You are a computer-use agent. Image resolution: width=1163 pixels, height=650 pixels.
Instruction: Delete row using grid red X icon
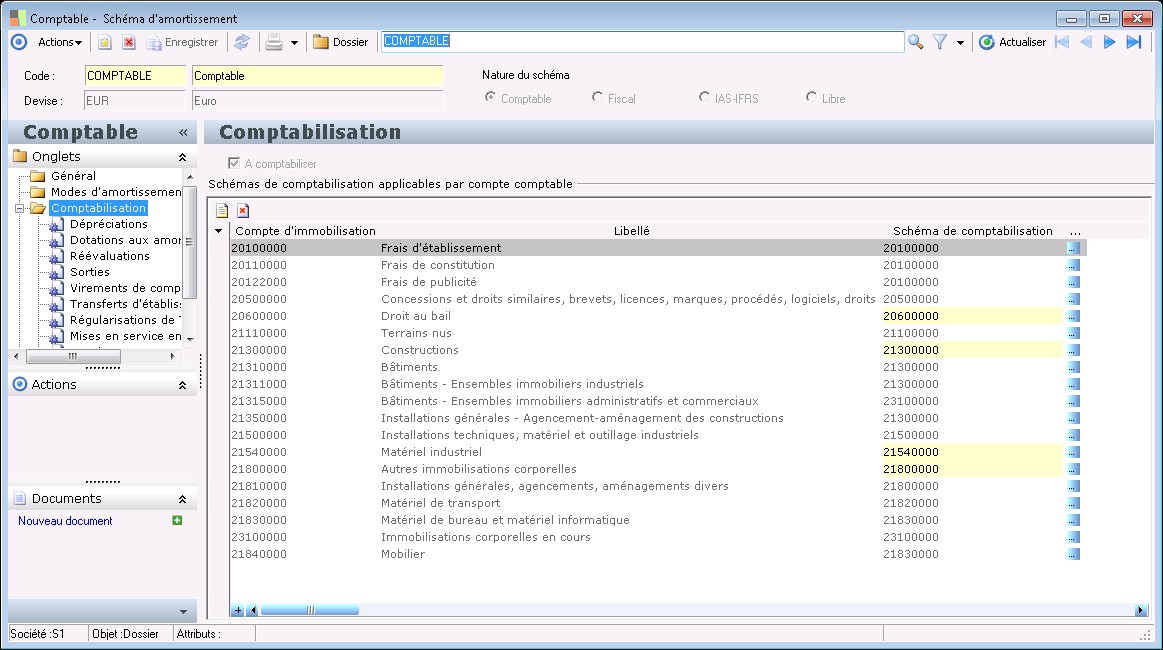(243, 210)
